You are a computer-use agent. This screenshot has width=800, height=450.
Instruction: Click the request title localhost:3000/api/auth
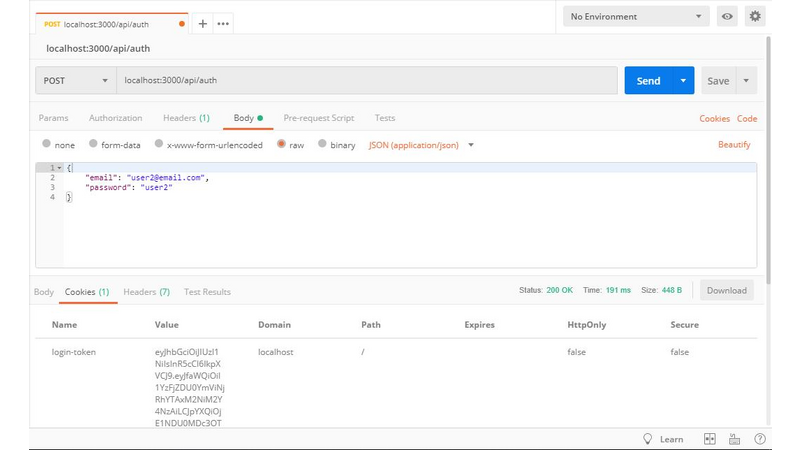tap(98, 48)
